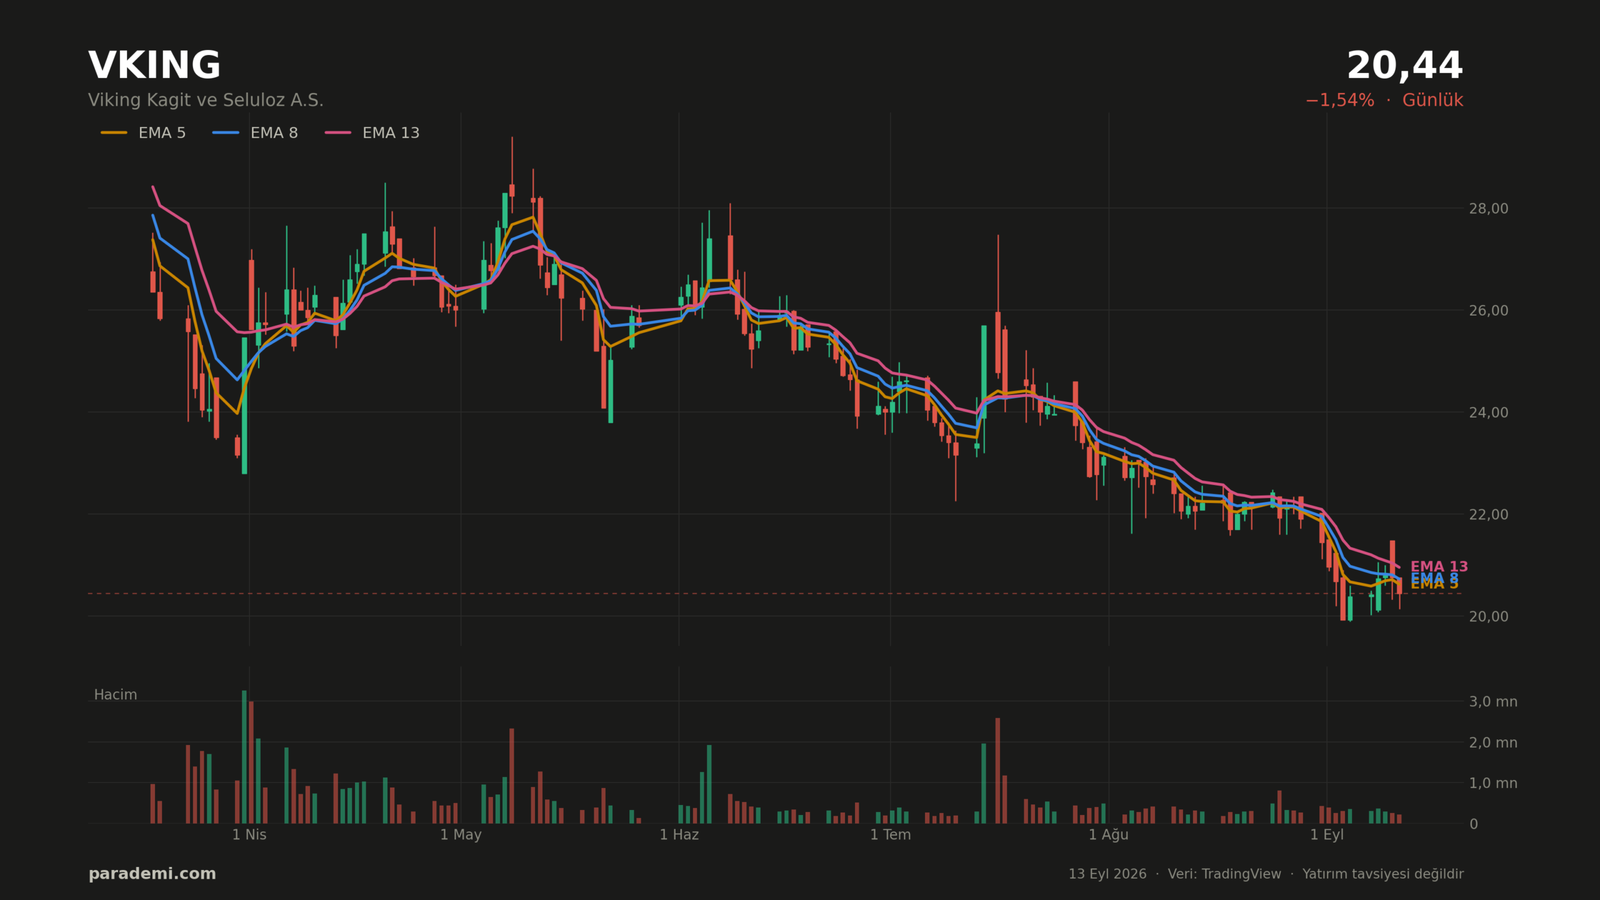
Task: Click the 1 Tem date axis label
Action: click(x=890, y=835)
